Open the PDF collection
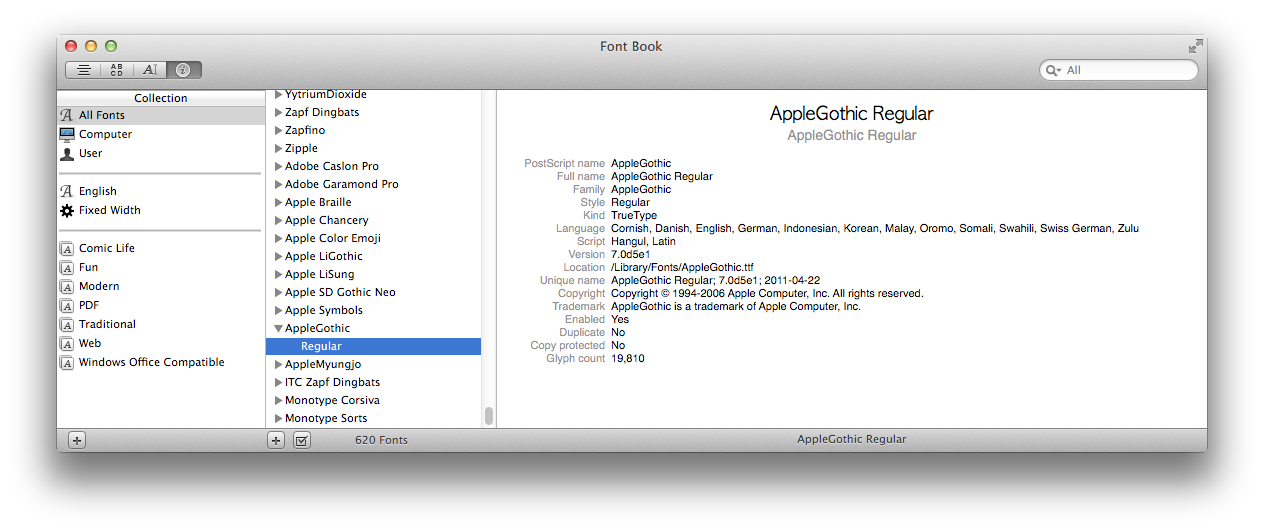The height and width of the screenshot is (531, 1264). [161, 305]
